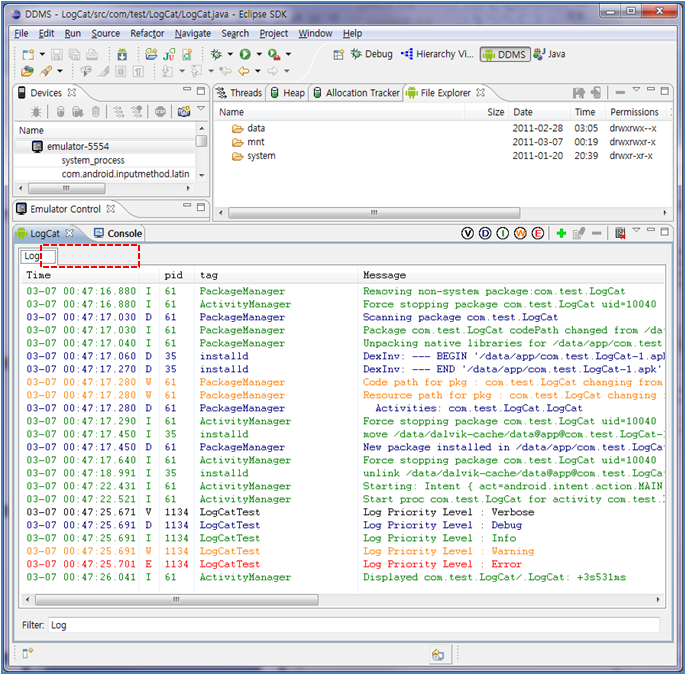Click the green plus add filter icon

tap(561, 233)
